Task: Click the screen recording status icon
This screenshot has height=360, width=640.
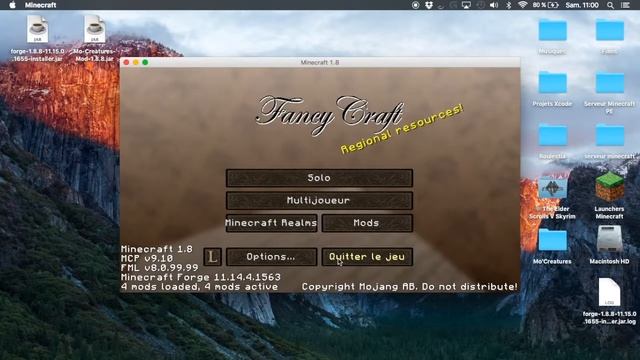Action: (x=416, y=5)
